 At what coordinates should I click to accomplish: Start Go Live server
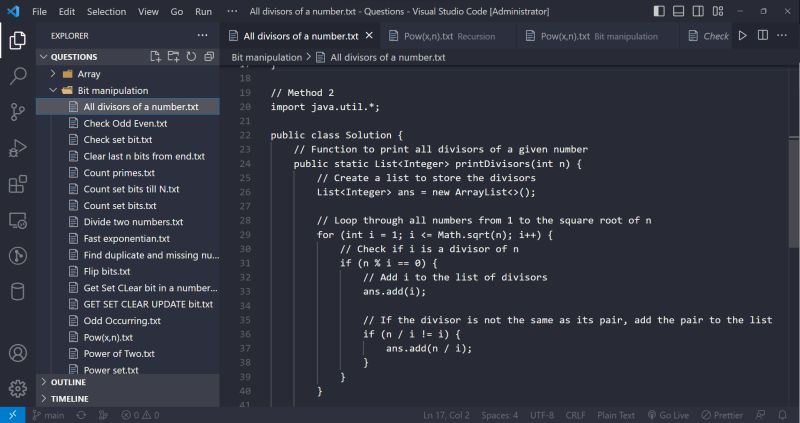pyautogui.click(x=668, y=415)
